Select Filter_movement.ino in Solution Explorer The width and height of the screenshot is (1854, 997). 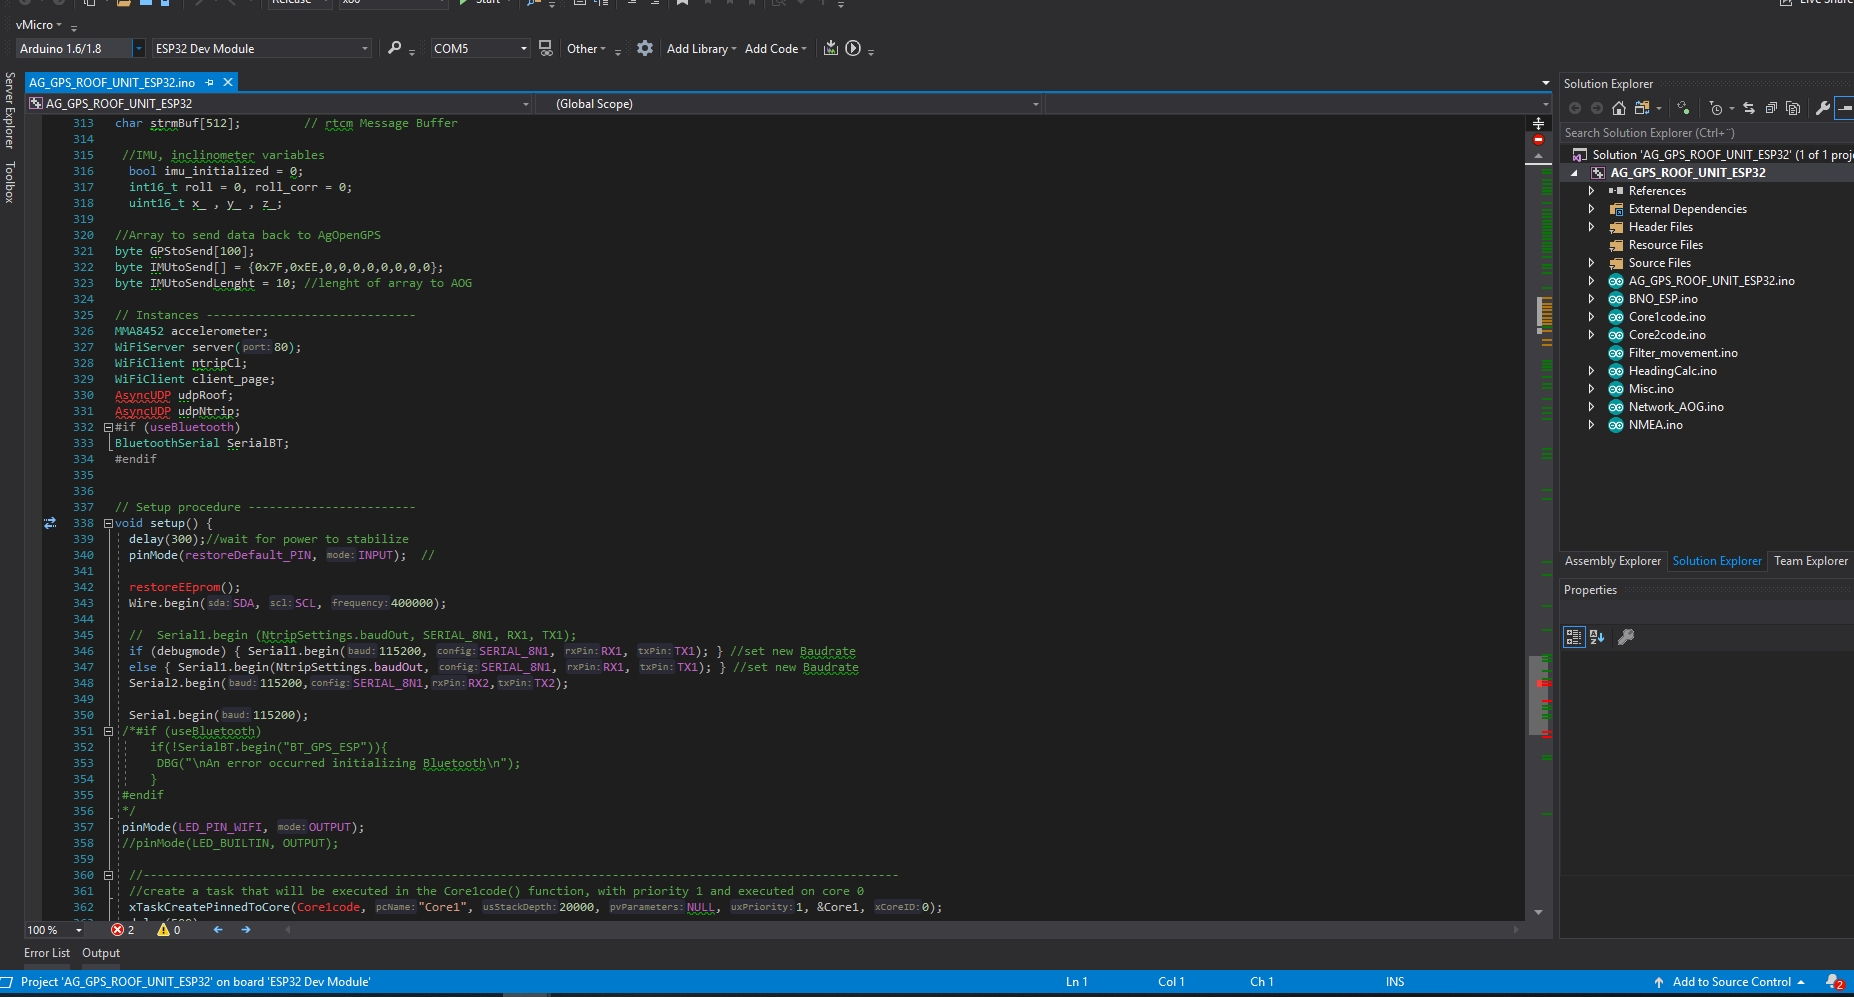(1683, 353)
